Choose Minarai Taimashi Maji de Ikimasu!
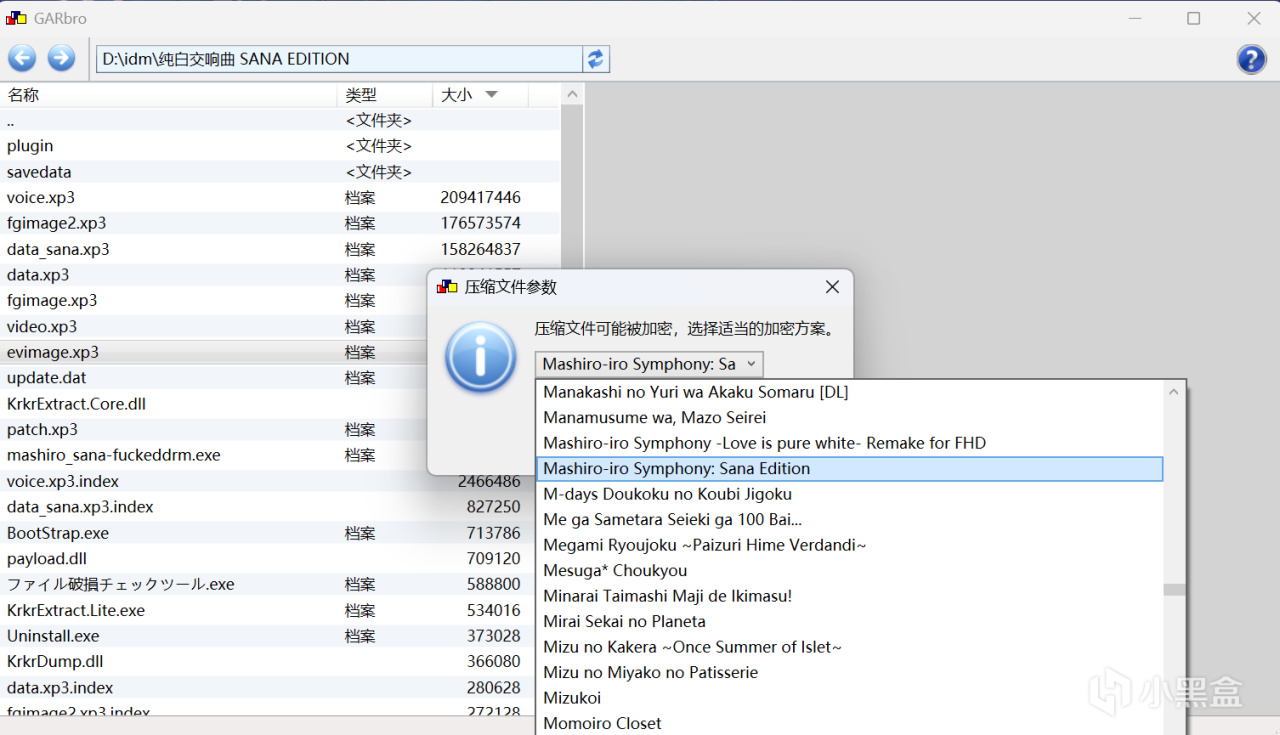Image resolution: width=1280 pixels, height=735 pixels. 850,596
